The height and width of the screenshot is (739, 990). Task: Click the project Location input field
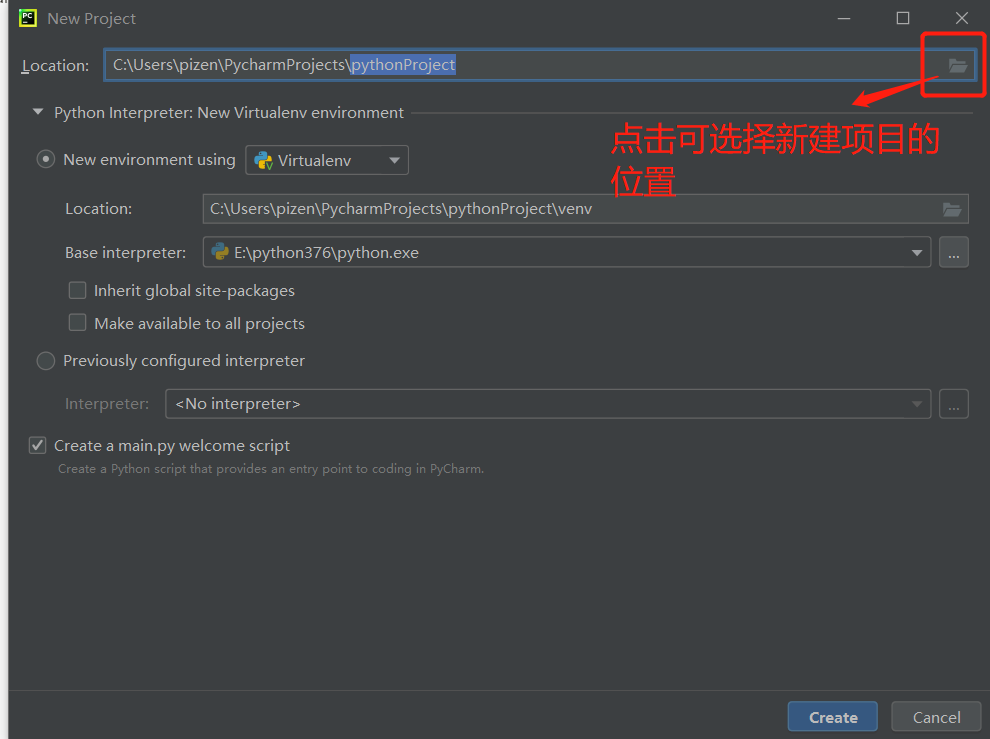(500, 64)
